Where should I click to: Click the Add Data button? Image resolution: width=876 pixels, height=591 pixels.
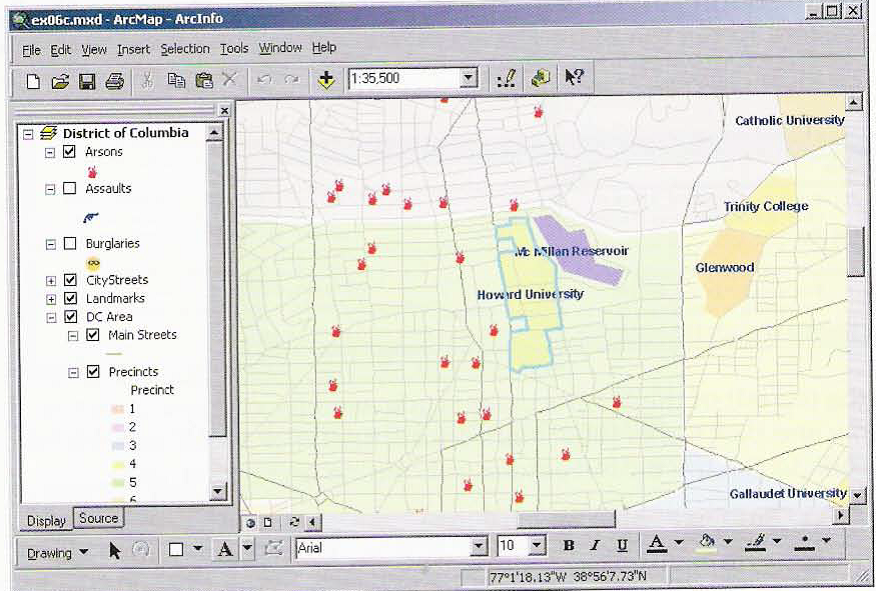[x=326, y=80]
